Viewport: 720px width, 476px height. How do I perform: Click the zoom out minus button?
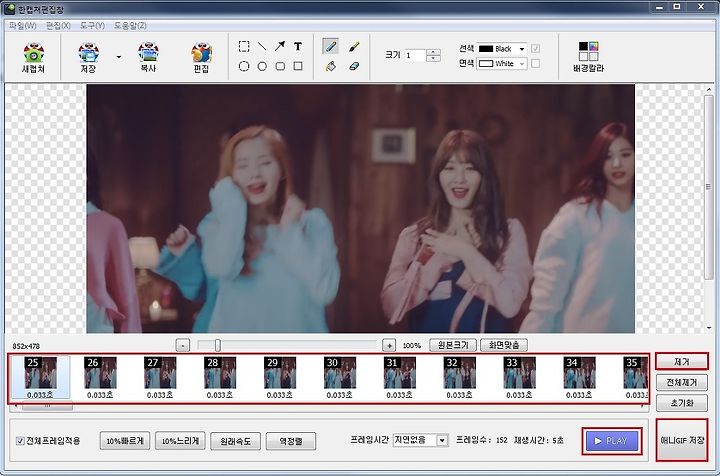(x=183, y=345)
